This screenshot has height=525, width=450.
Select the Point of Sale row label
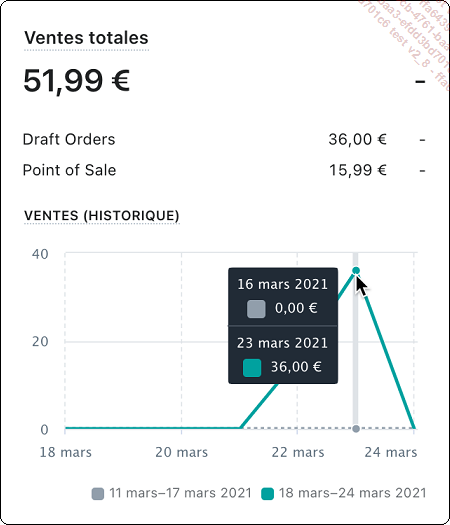pos(69,170)
